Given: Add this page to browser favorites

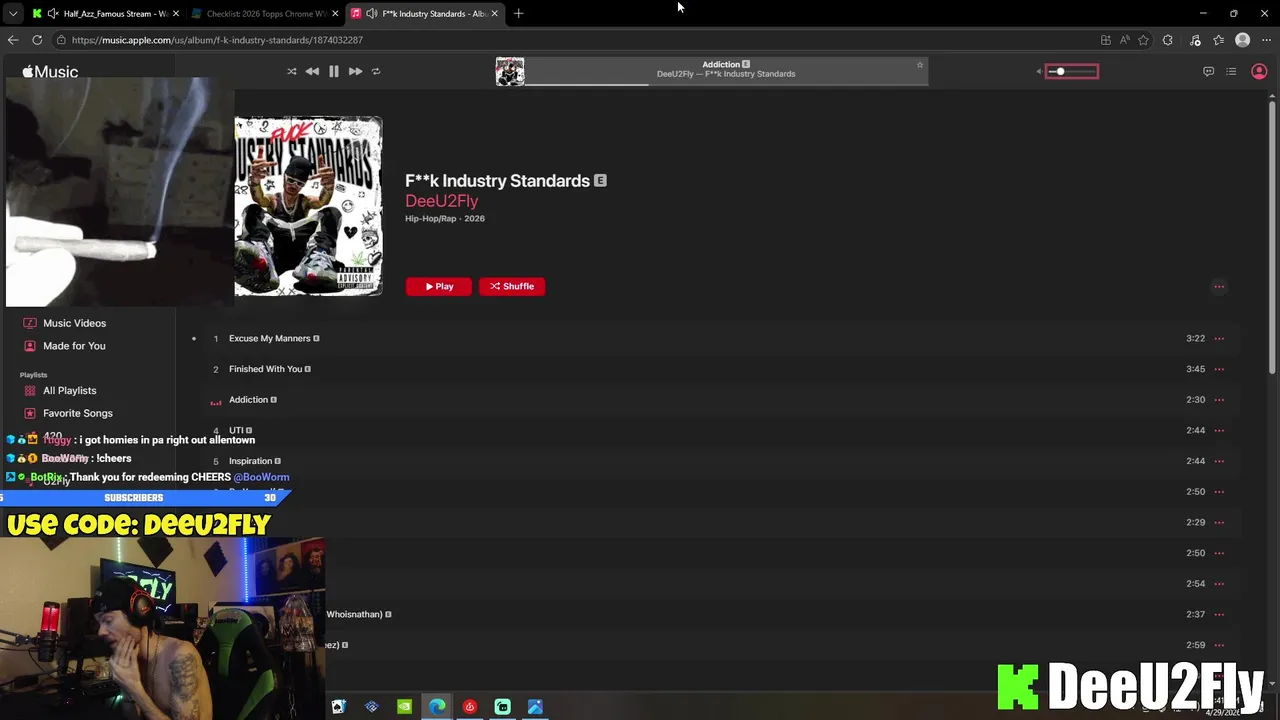Looking at the screenshot, I should 1143,40.
